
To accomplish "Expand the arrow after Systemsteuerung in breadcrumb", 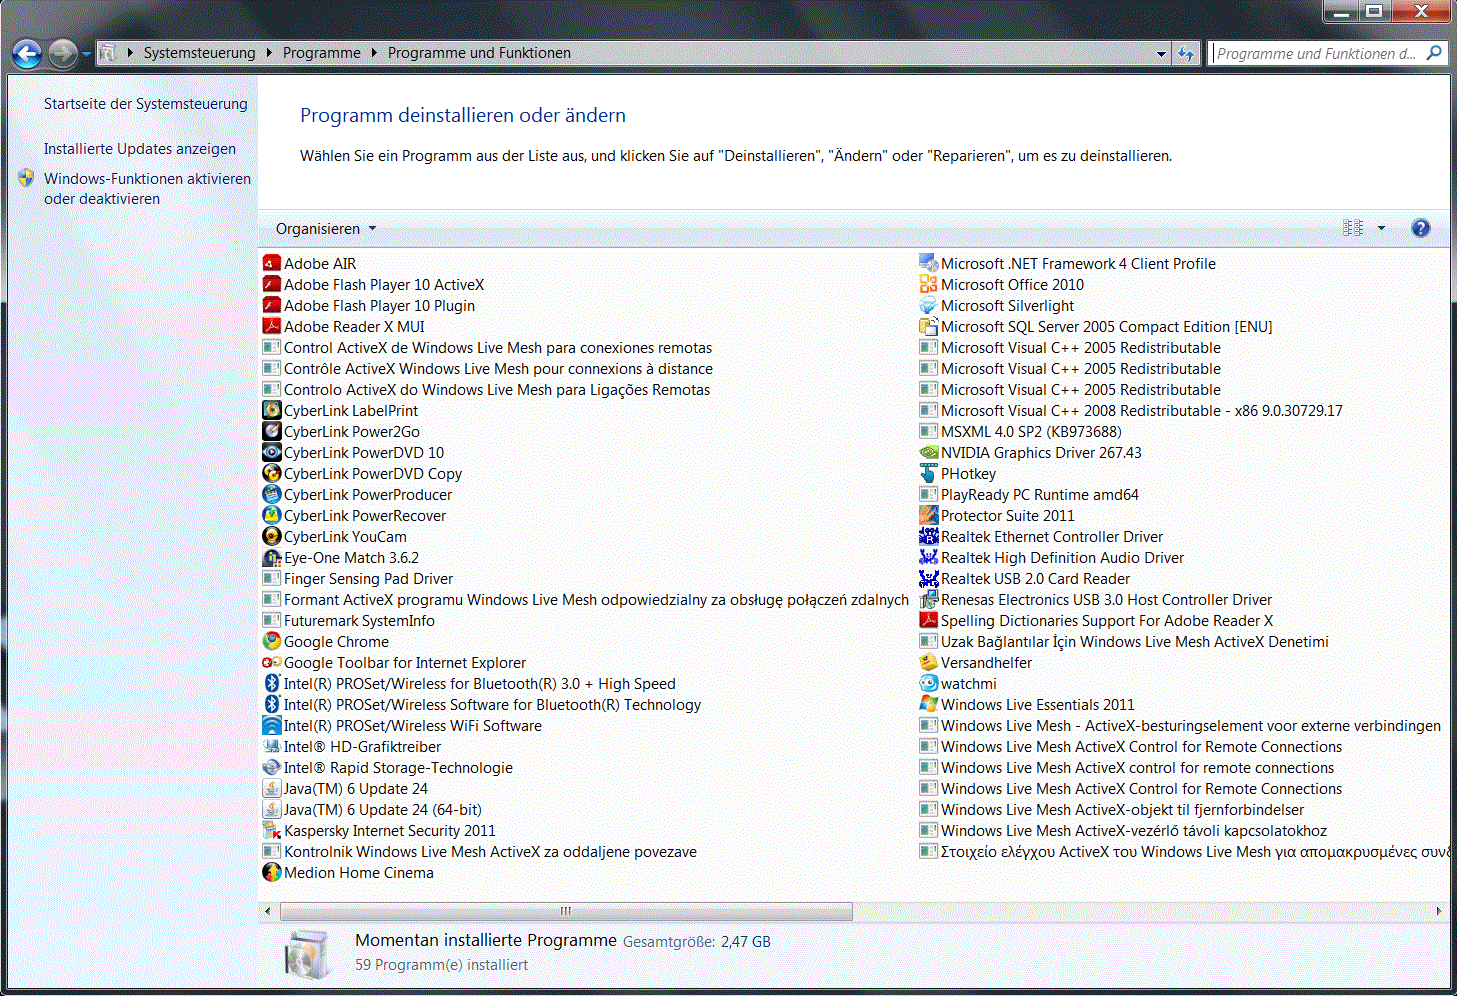I will 269,52.
